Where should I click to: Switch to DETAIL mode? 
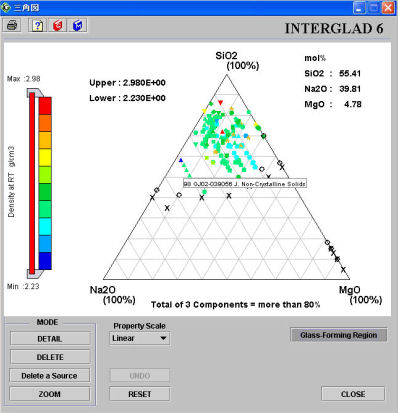[x=50, y=339]
